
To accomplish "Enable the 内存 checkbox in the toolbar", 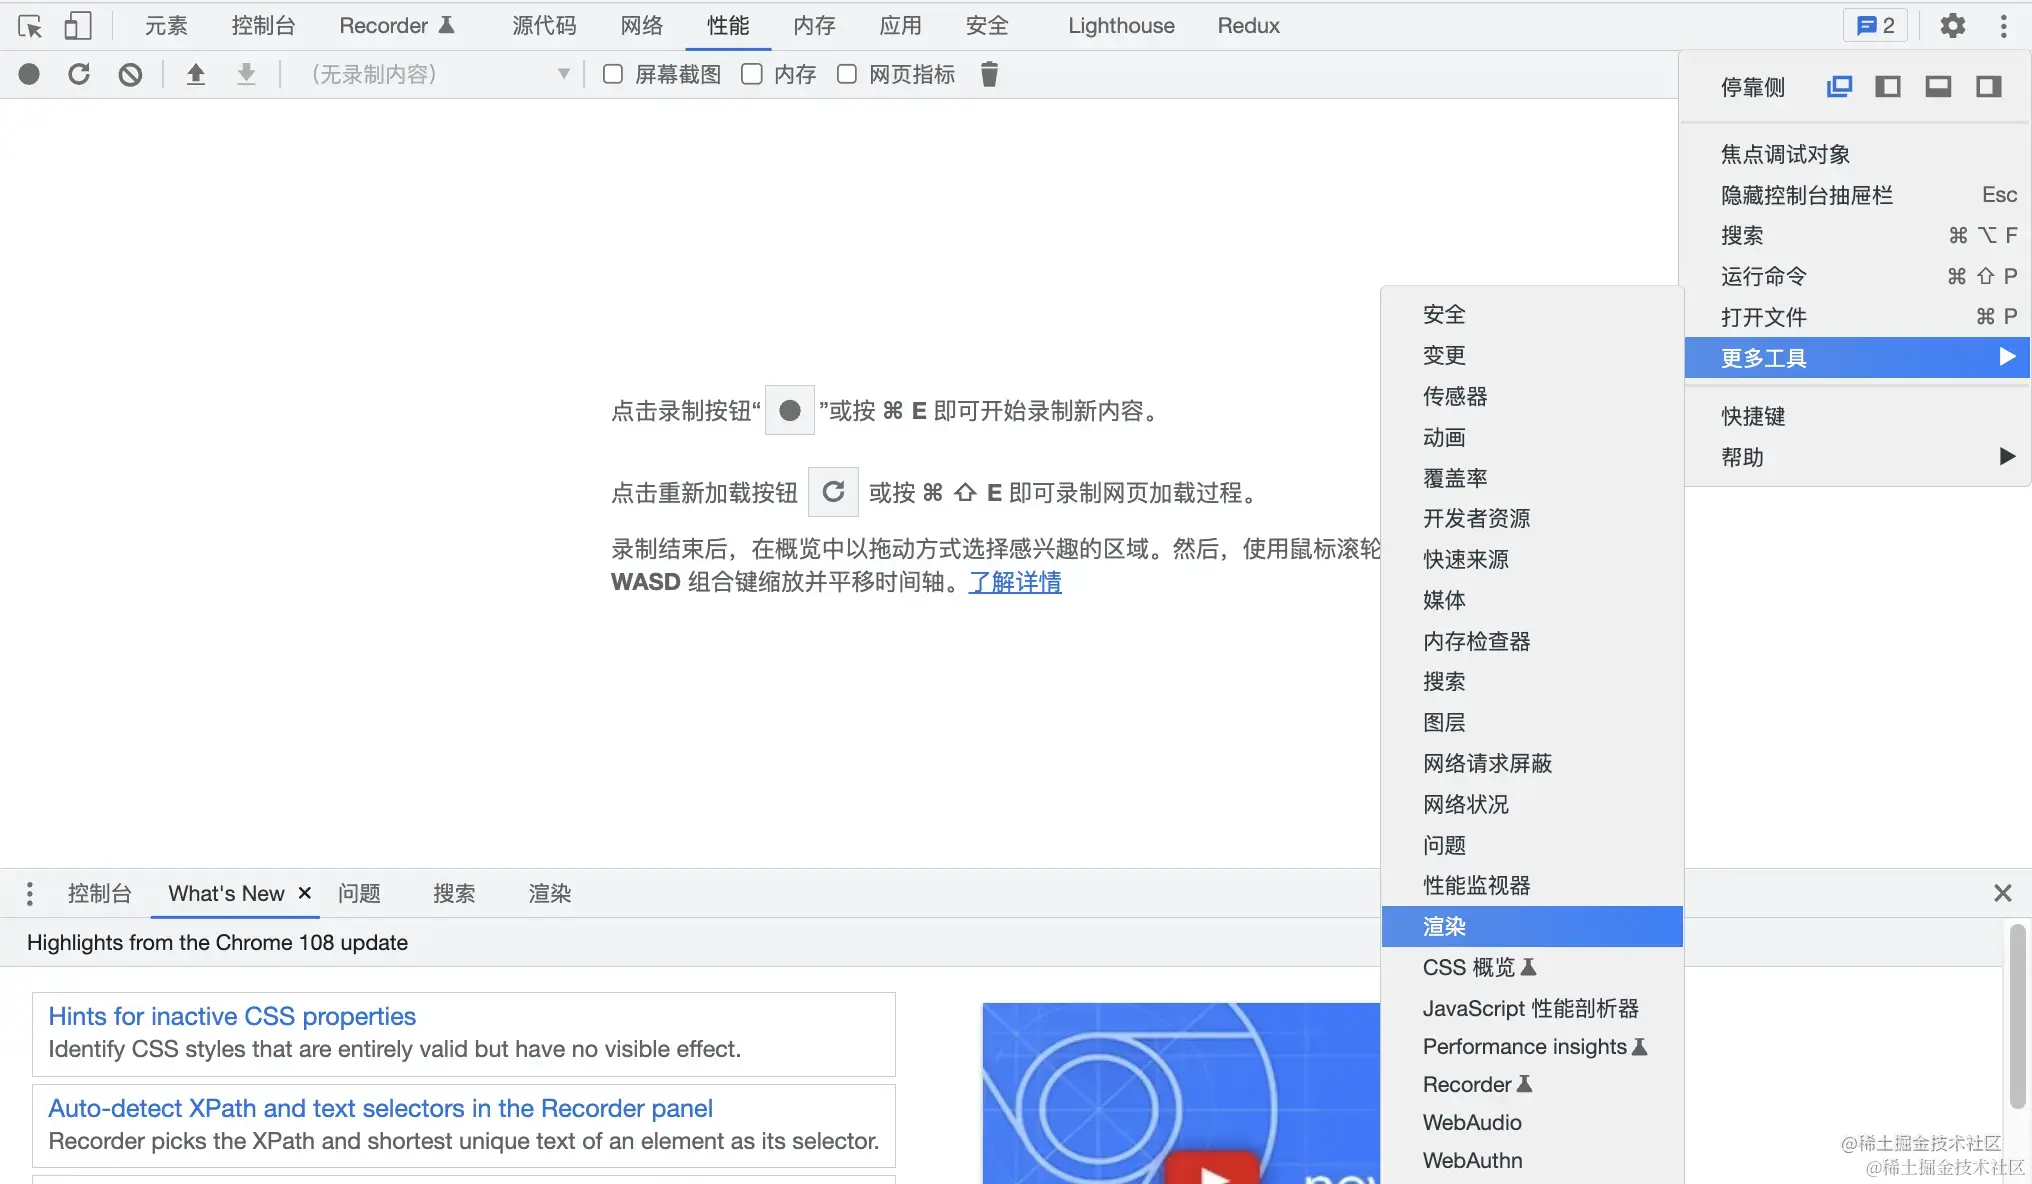I will (752, 73).
